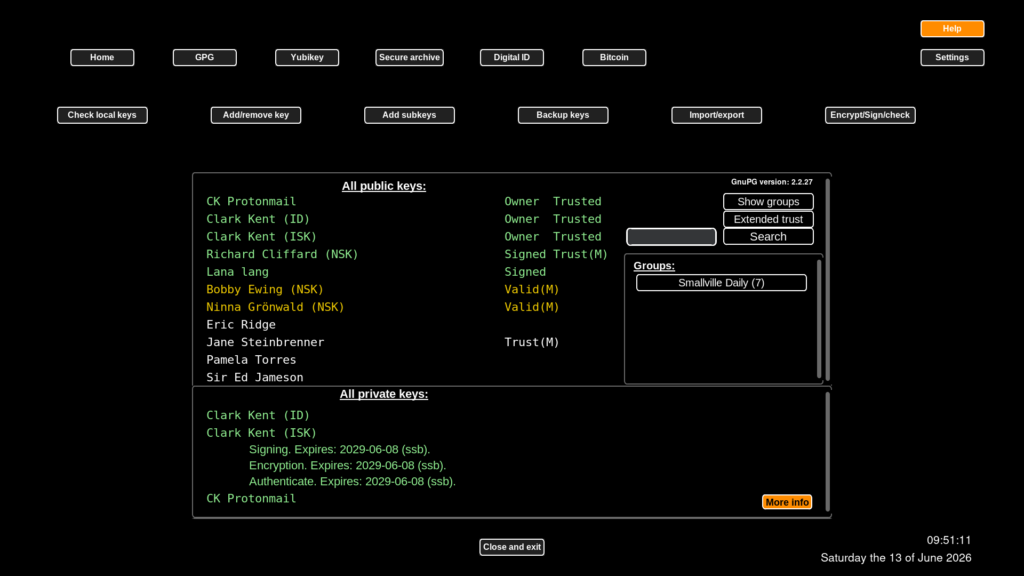Click the Show groups button

click(x=768, y=201)
